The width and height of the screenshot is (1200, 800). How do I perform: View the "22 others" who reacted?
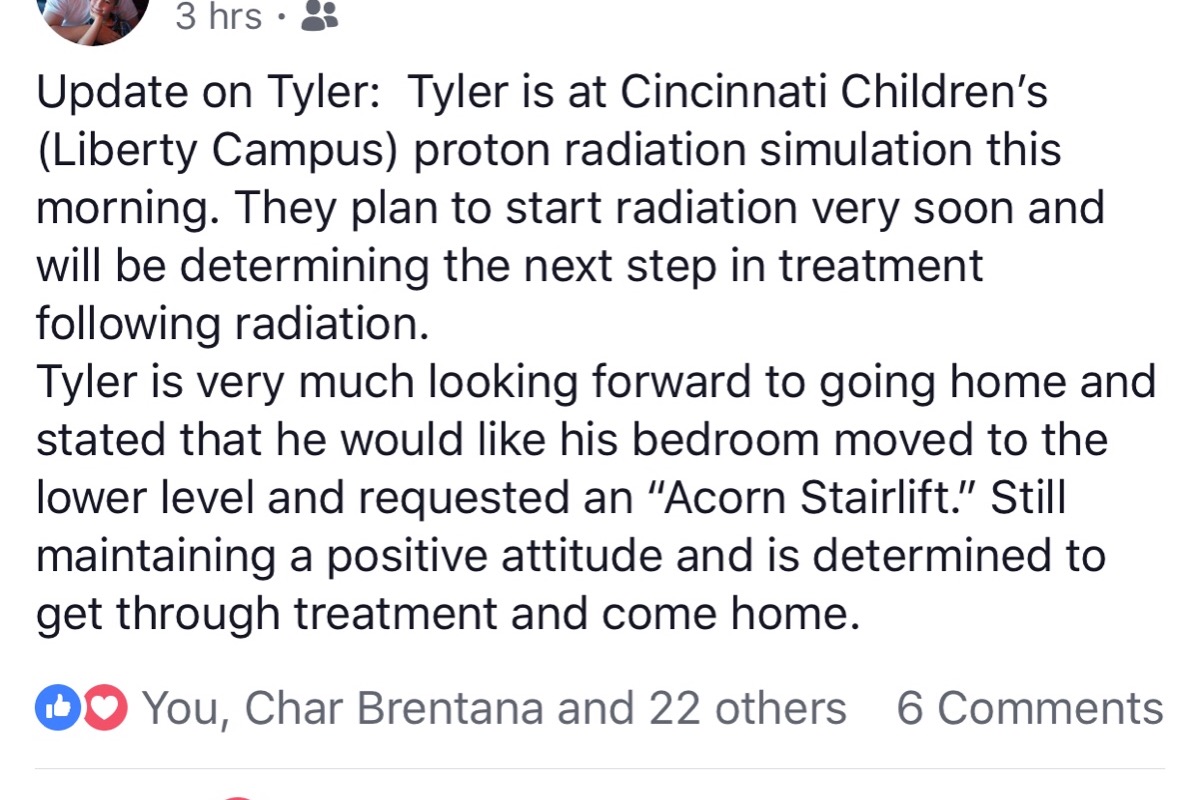point(747,709)
